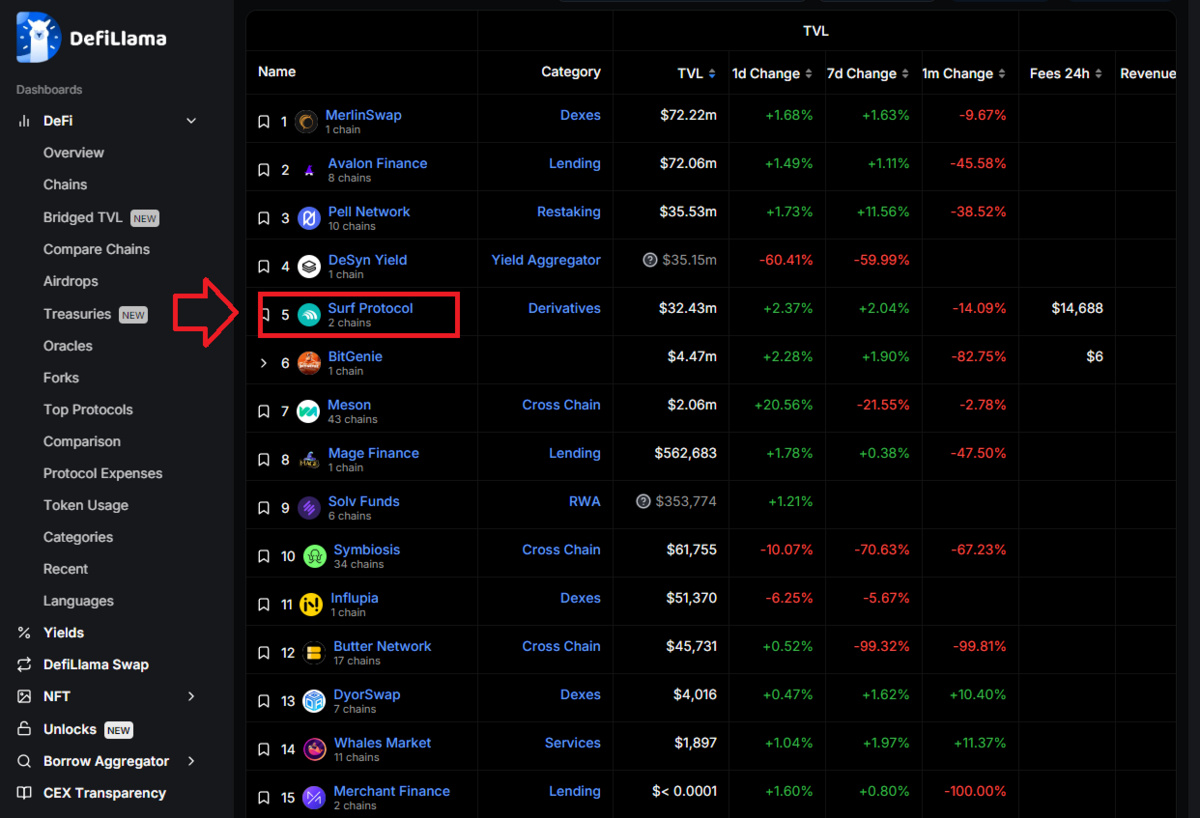This screenshot has width=1200, height=818.
Task: Click the Influpia logo icon
Action: coord(312,605)
